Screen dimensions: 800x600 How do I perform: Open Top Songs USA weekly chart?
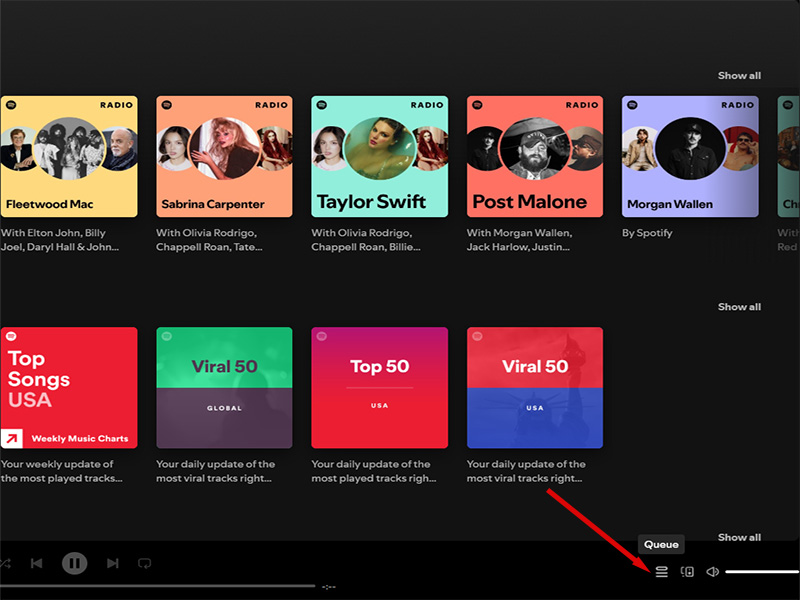[69, 388]
